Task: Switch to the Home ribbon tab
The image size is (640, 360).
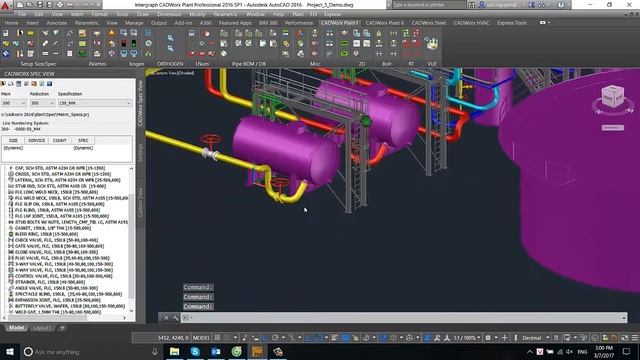Action: 11,23
